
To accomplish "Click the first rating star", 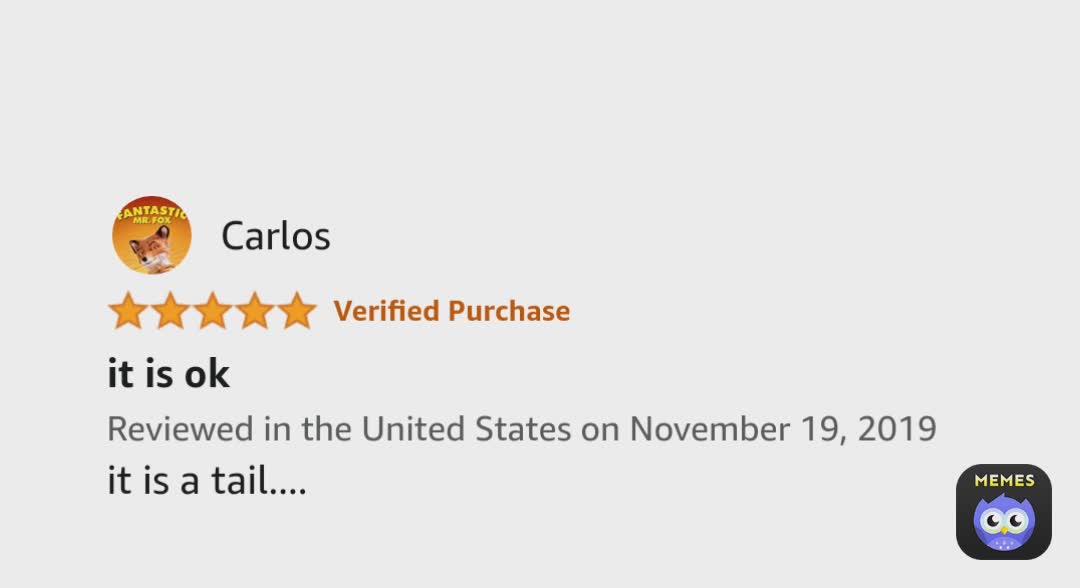I will 128,312.
